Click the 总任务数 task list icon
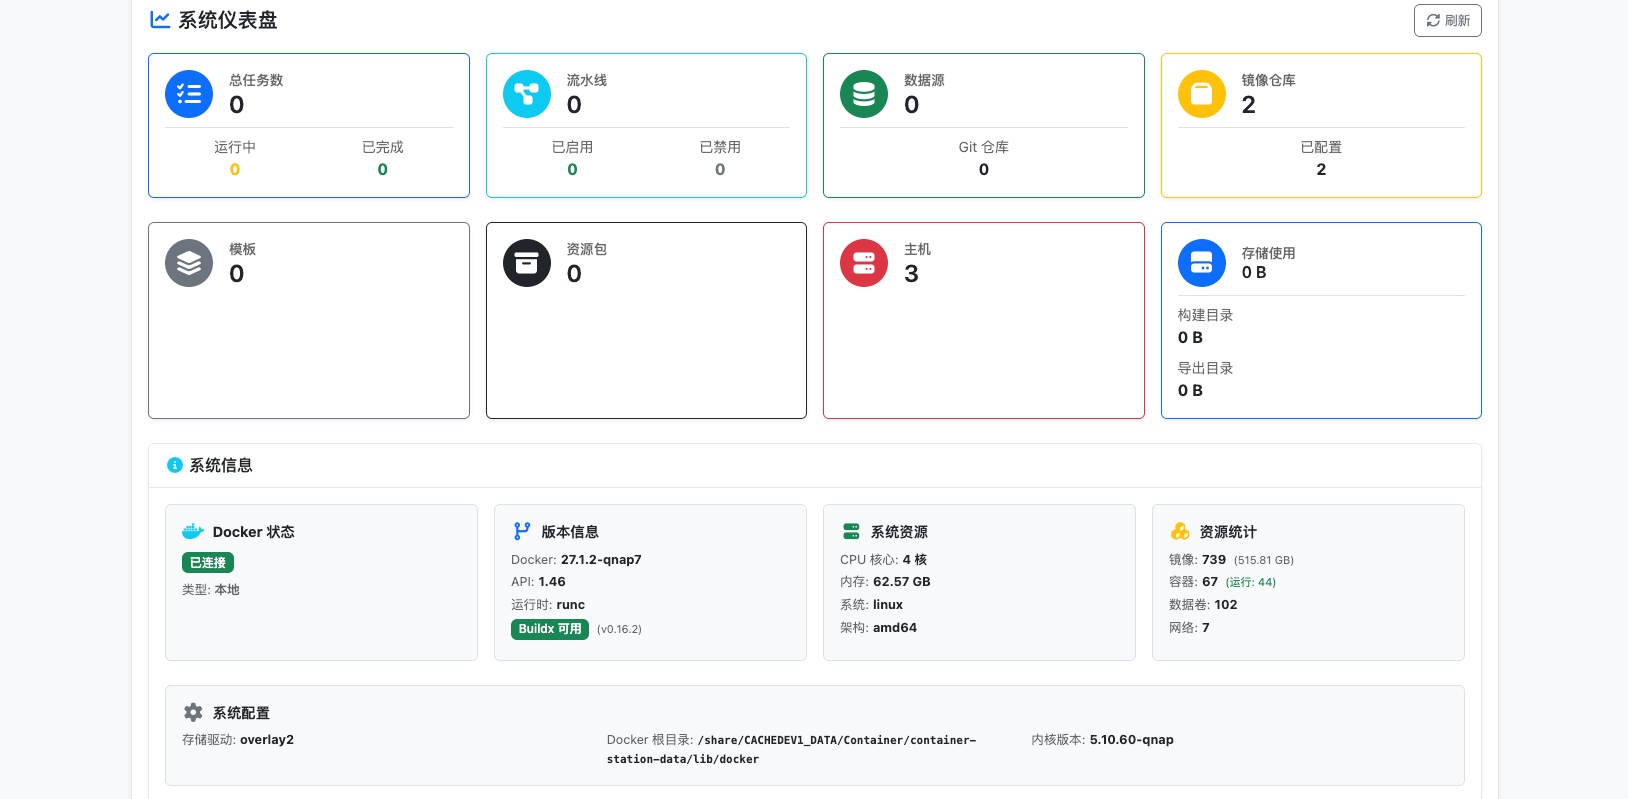Screen dimensions: 1628x799 189,94
